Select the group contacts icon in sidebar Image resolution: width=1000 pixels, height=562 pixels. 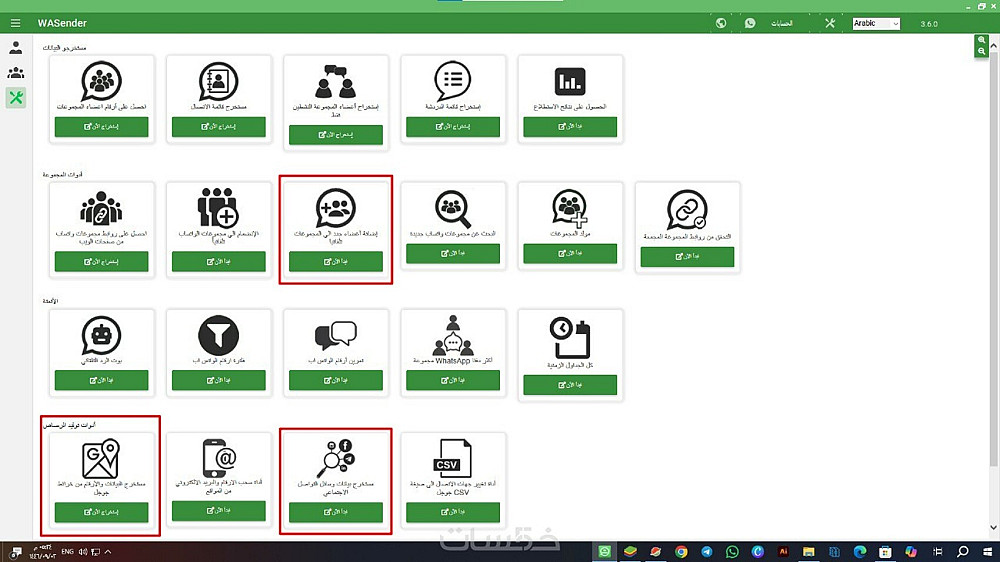click(16, 72)
